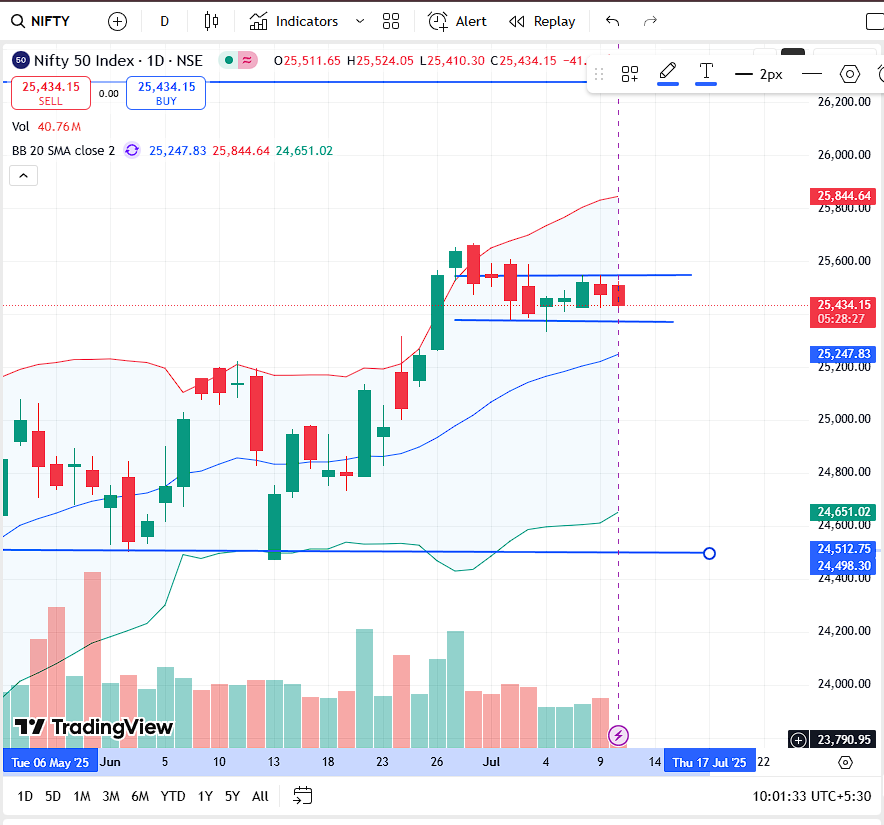
Task: Click the horizontal line circular endpoint handle
Action: coord(709,553)
